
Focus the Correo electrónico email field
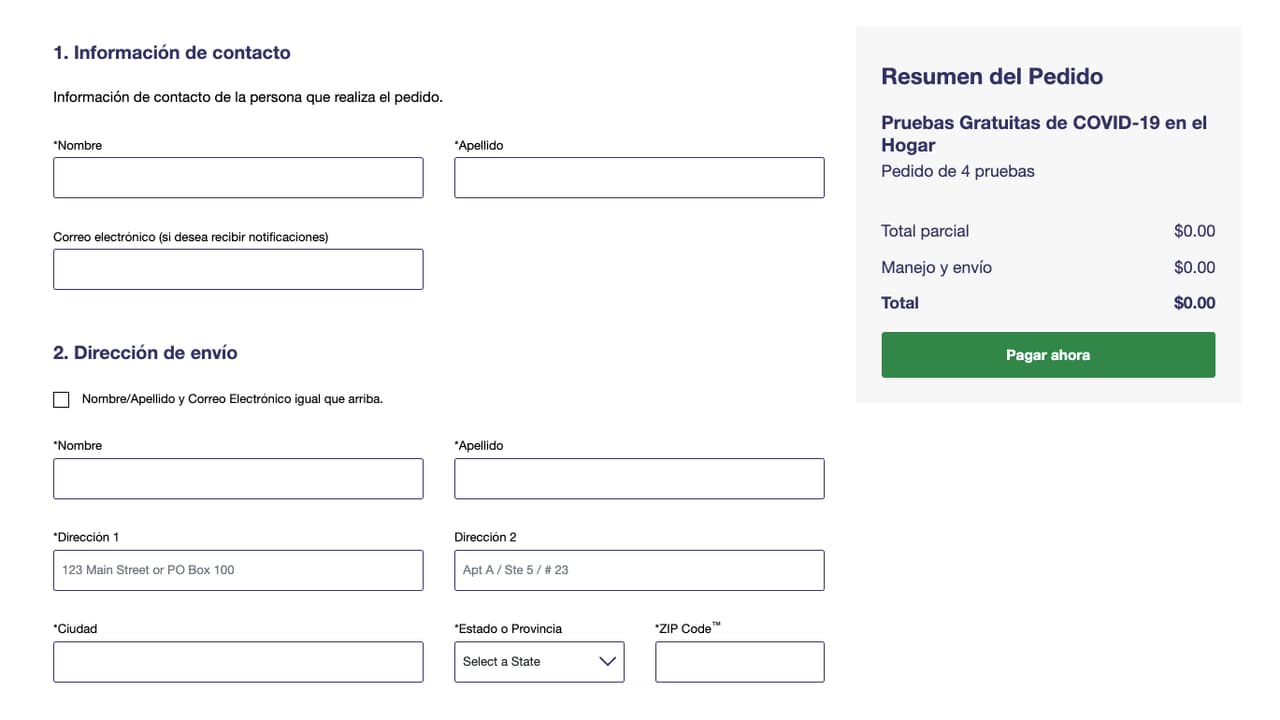[238, 269]
